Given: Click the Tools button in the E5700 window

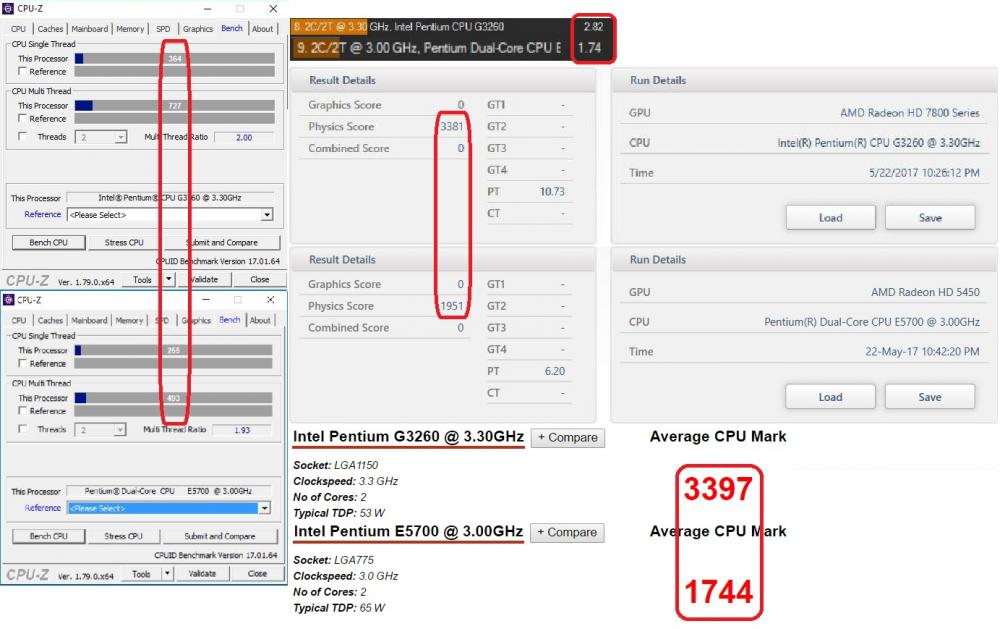Looking at the screenshot, I should [141, 574].
